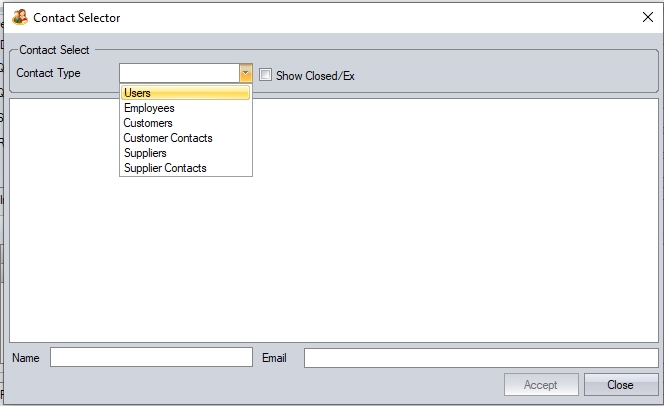This screenshot has width=664, height=406.
Task: Focus the Name input field
Action: (x=152, y=357)
